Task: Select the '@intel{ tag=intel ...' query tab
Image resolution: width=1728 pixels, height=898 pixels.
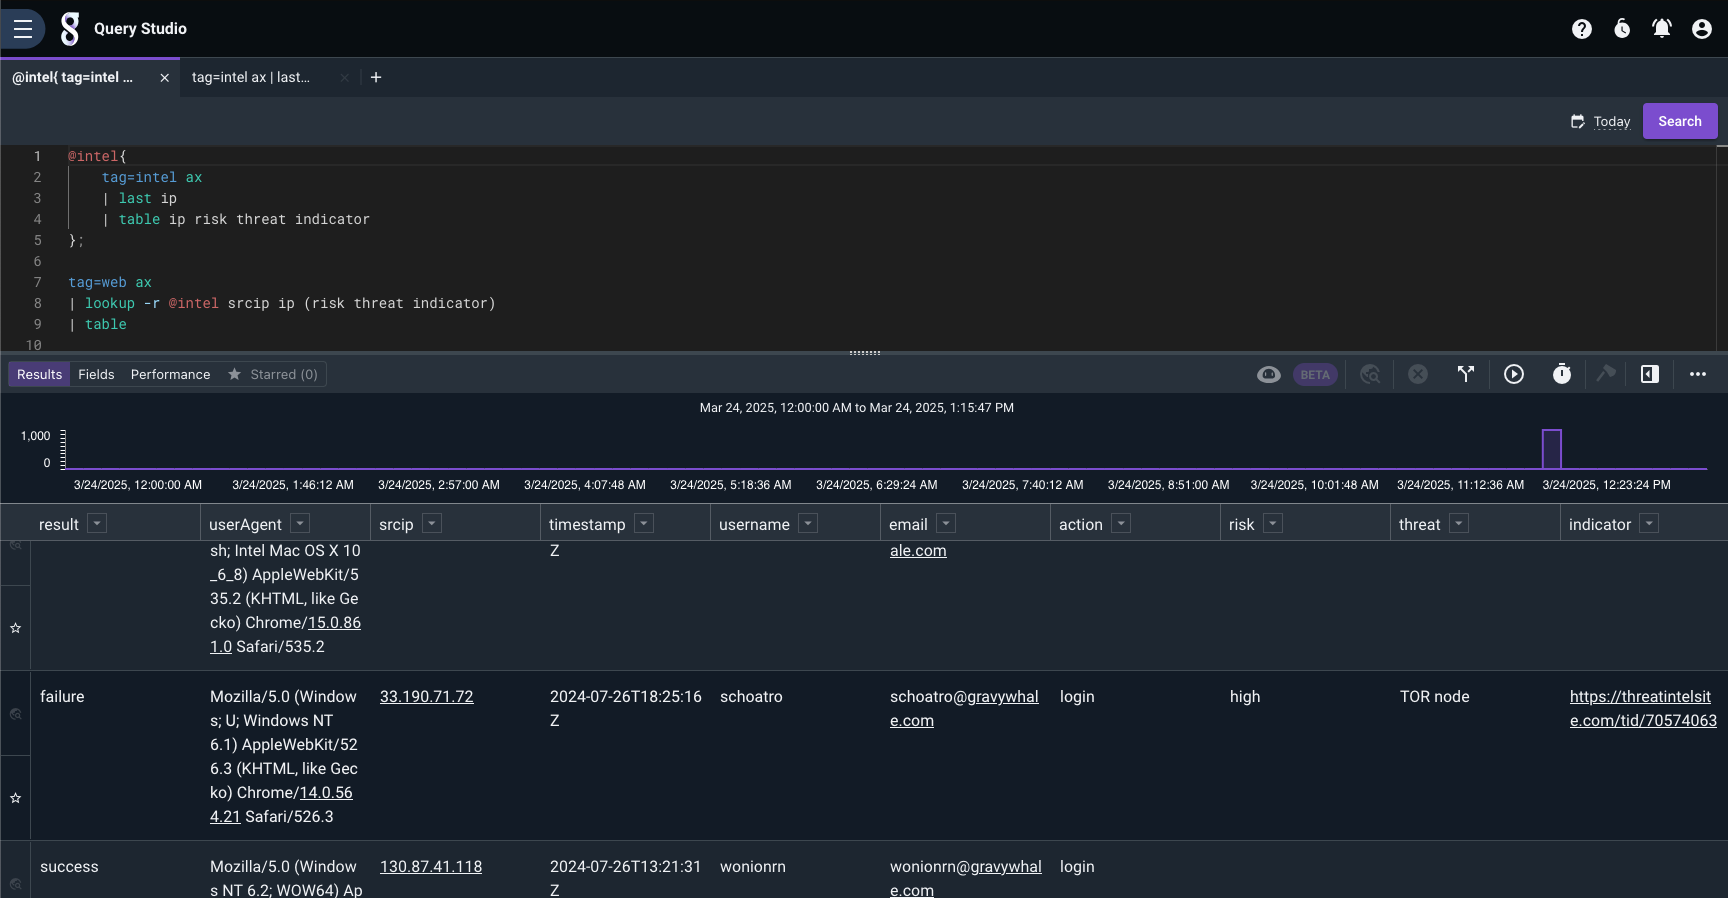Action: pyautogui.click(x=72, y=77)
